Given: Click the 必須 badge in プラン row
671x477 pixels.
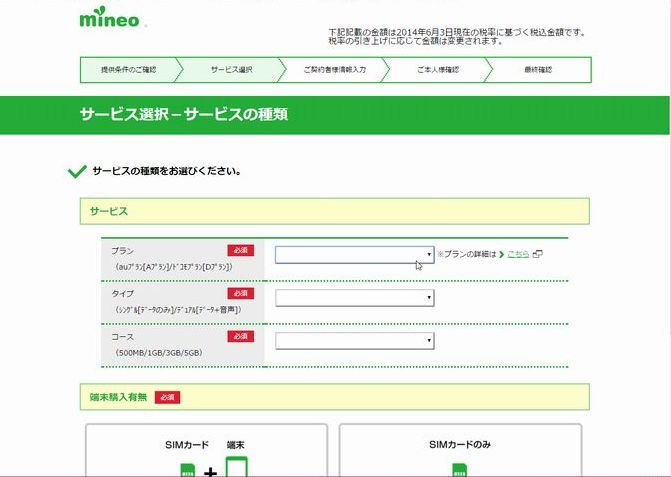Looking at the screenshot, I should (x=240, y=250).
